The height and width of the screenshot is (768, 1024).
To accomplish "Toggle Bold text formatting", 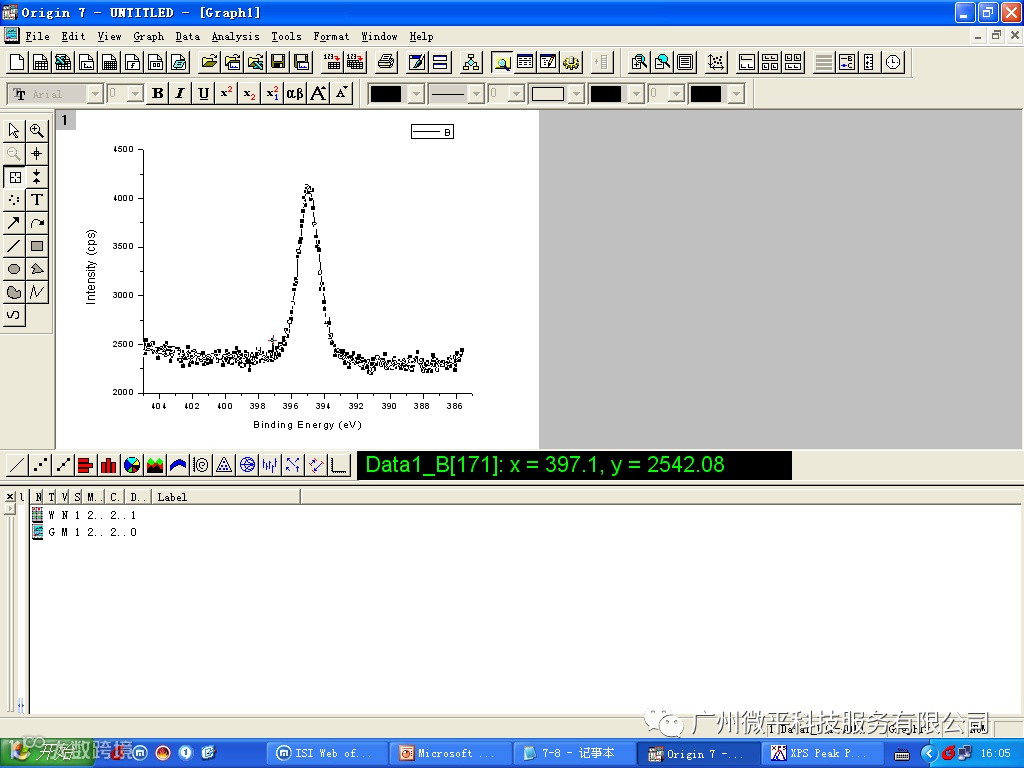I will click(157, 93).
